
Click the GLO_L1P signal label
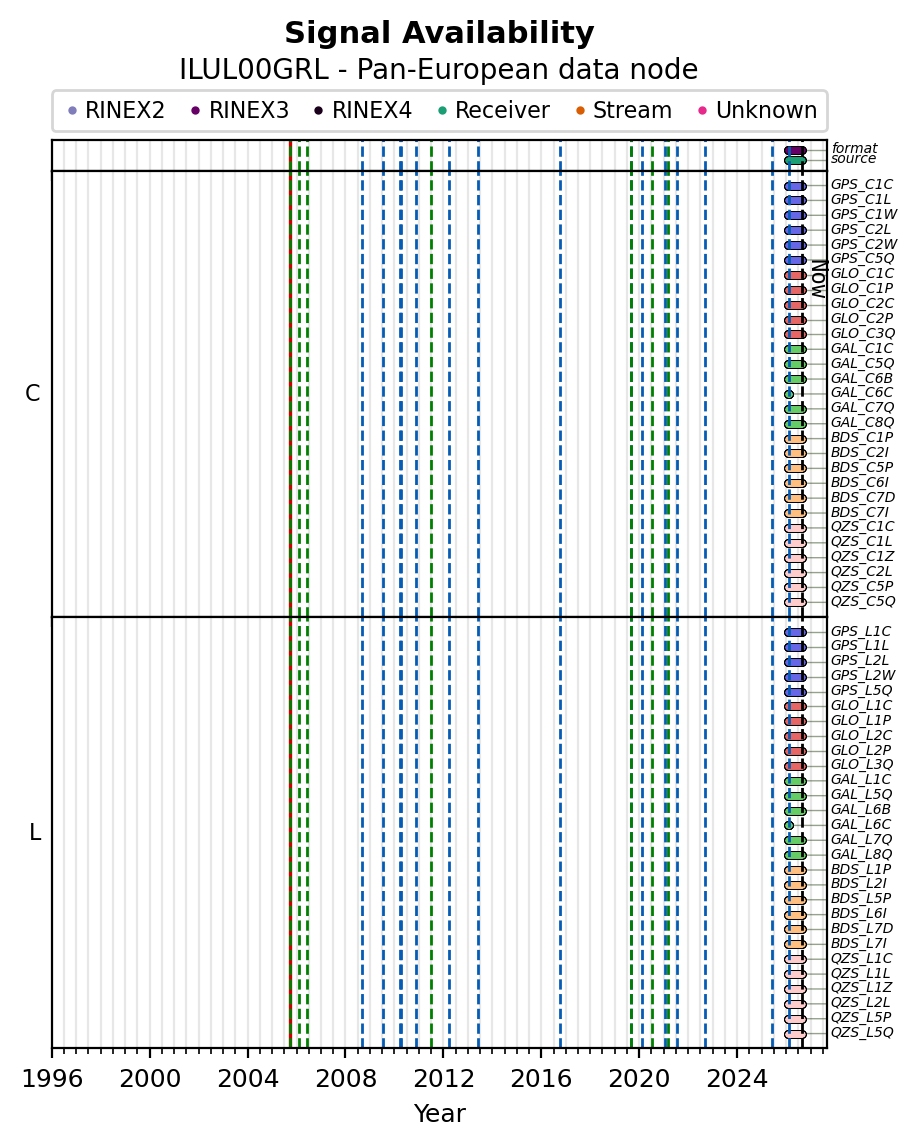tap(861, 720)
